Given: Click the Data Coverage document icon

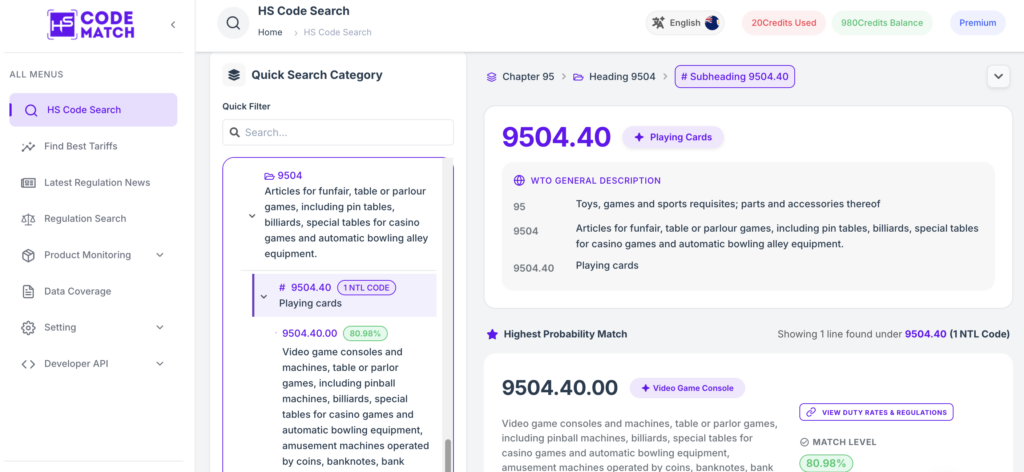Looking at the screenshot, I should click(x=28, y=291).
